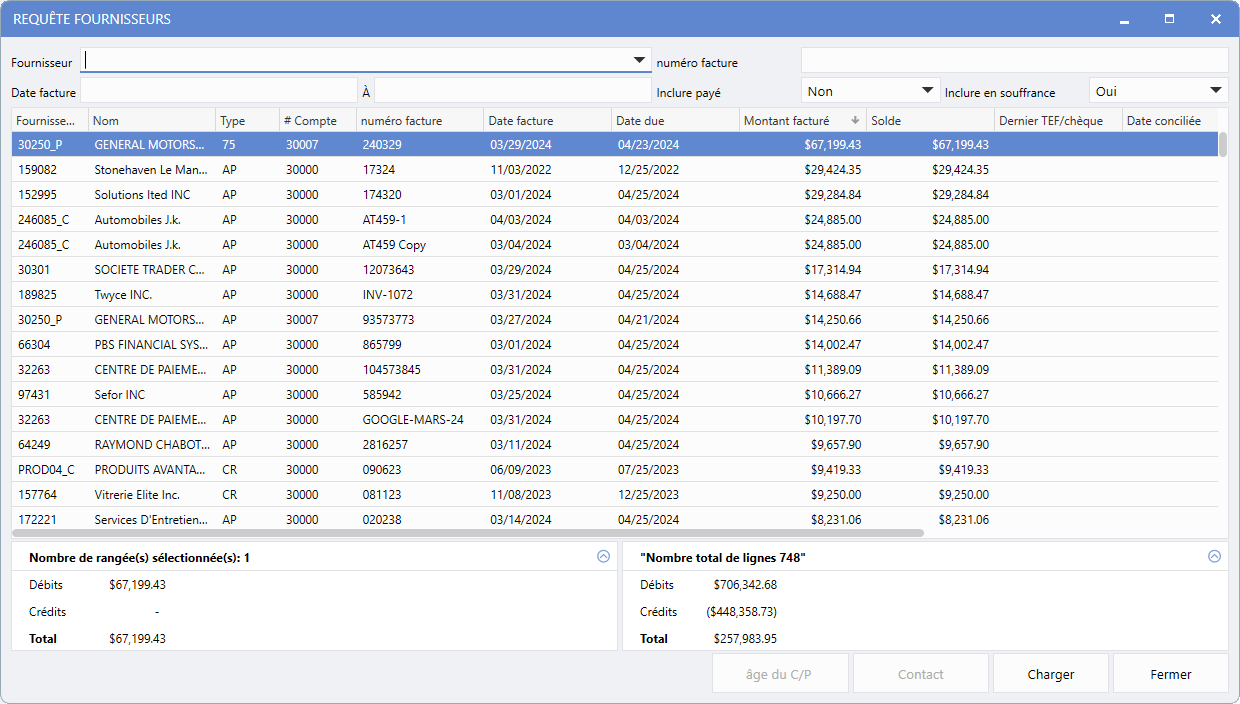
Task: Click invoice date 11/08/2023
Action: 520,495
